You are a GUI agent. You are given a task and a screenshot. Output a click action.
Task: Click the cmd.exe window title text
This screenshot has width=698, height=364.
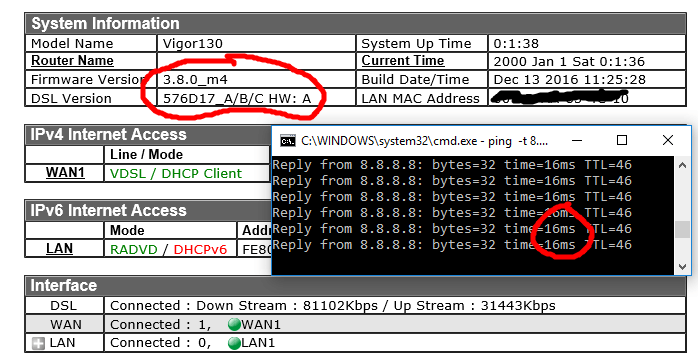pos(424,142)
